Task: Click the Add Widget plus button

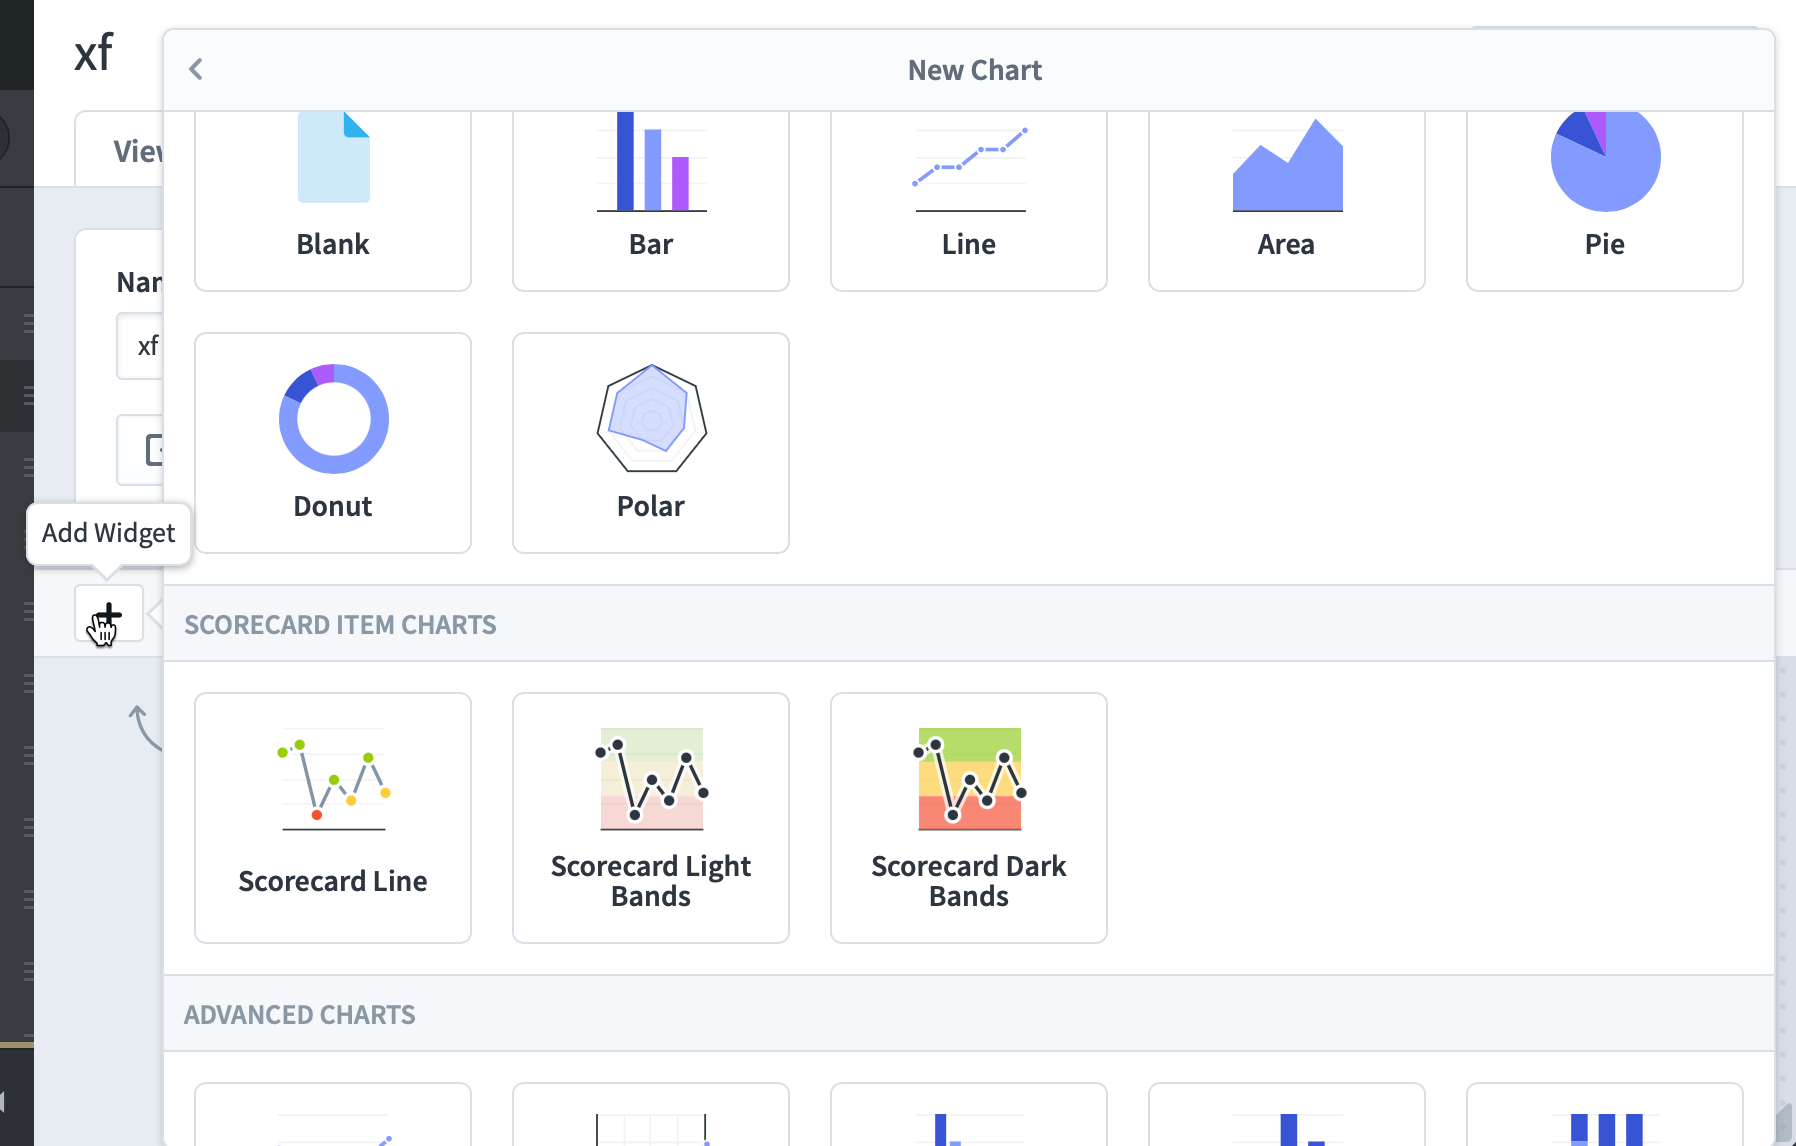Action: pos(108,613)
